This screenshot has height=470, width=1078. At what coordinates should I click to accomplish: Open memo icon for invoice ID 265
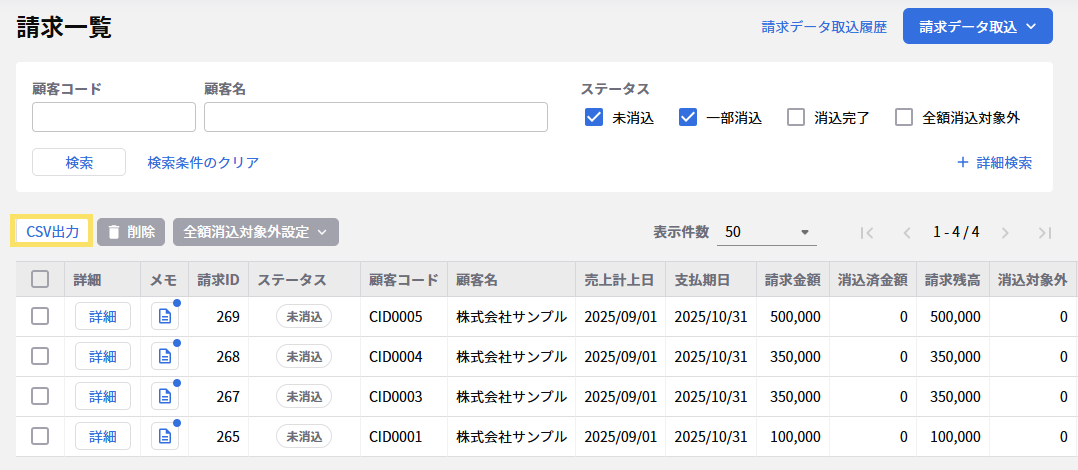[x=165, y=437]
